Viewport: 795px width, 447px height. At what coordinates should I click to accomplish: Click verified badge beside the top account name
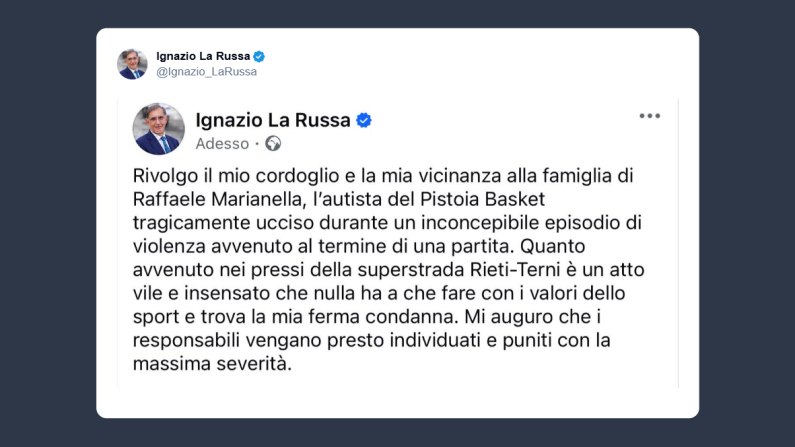tap(259, 56)
